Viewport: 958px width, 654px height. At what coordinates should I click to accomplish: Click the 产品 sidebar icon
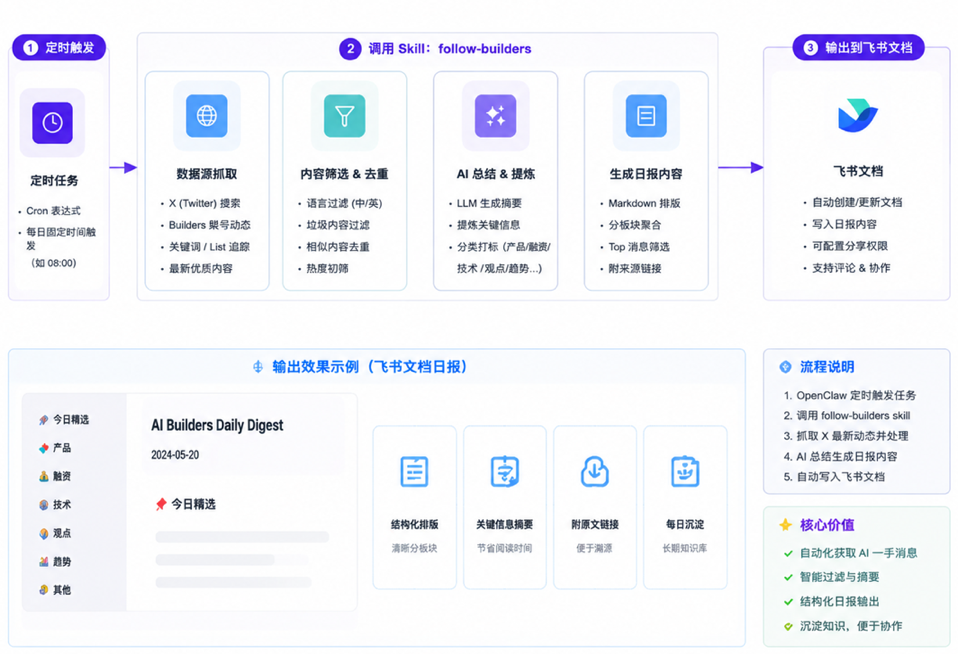pos(43,448)
